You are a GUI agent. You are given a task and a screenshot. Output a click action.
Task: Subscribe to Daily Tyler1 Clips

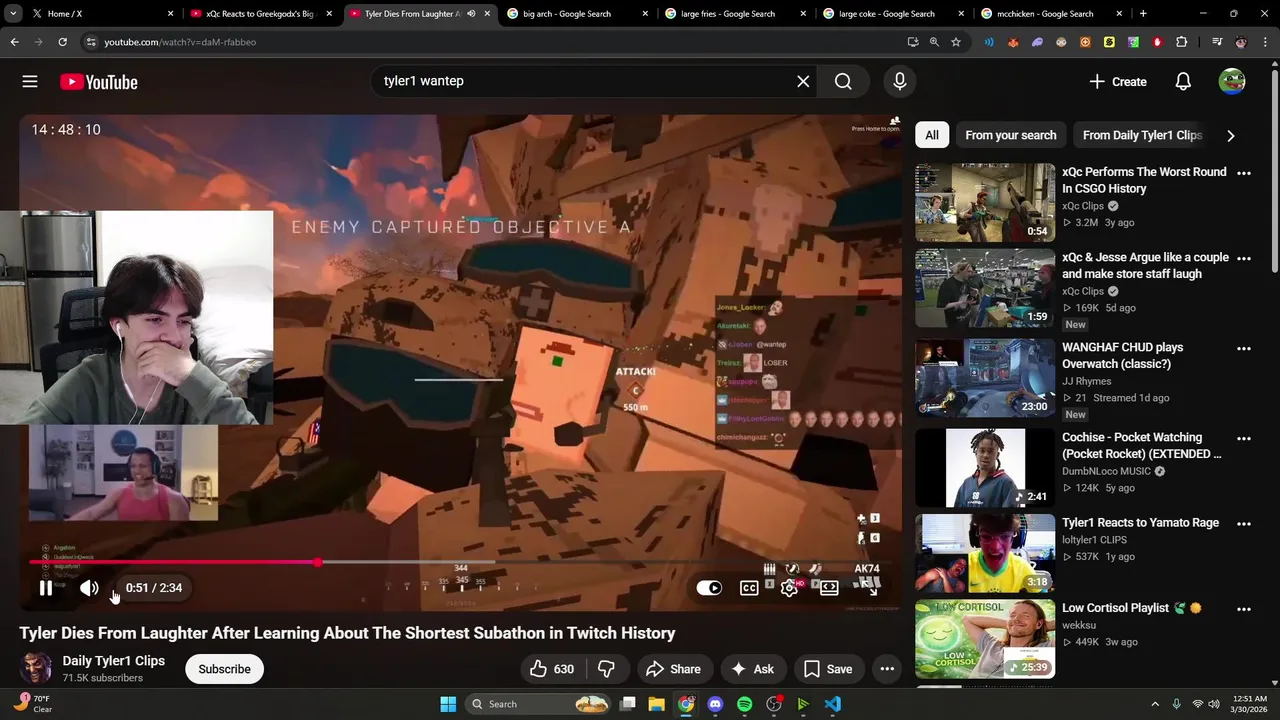(224, 669)
